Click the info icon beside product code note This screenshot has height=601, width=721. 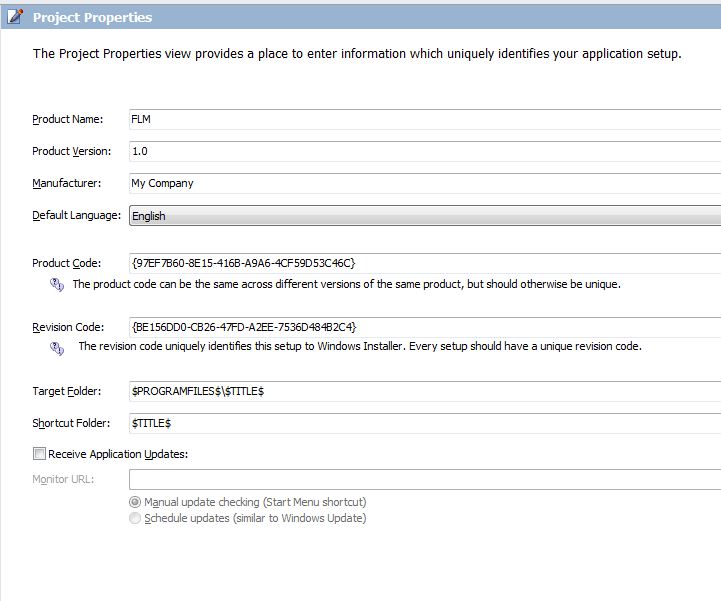click(x=57, y=285)
